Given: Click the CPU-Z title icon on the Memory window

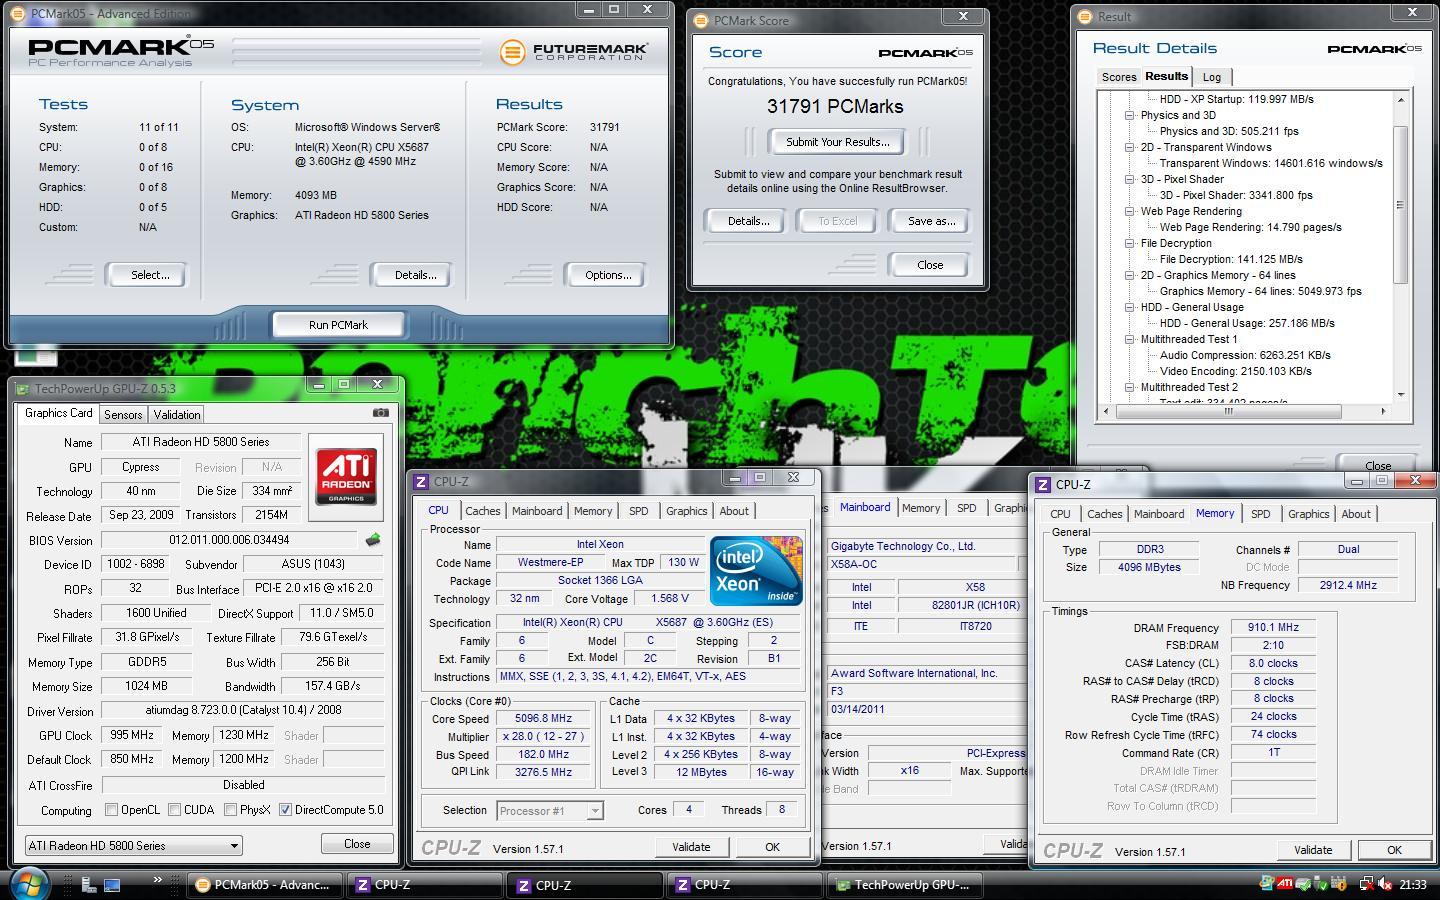Looking at the screenshot, I should pos(1043,484).
